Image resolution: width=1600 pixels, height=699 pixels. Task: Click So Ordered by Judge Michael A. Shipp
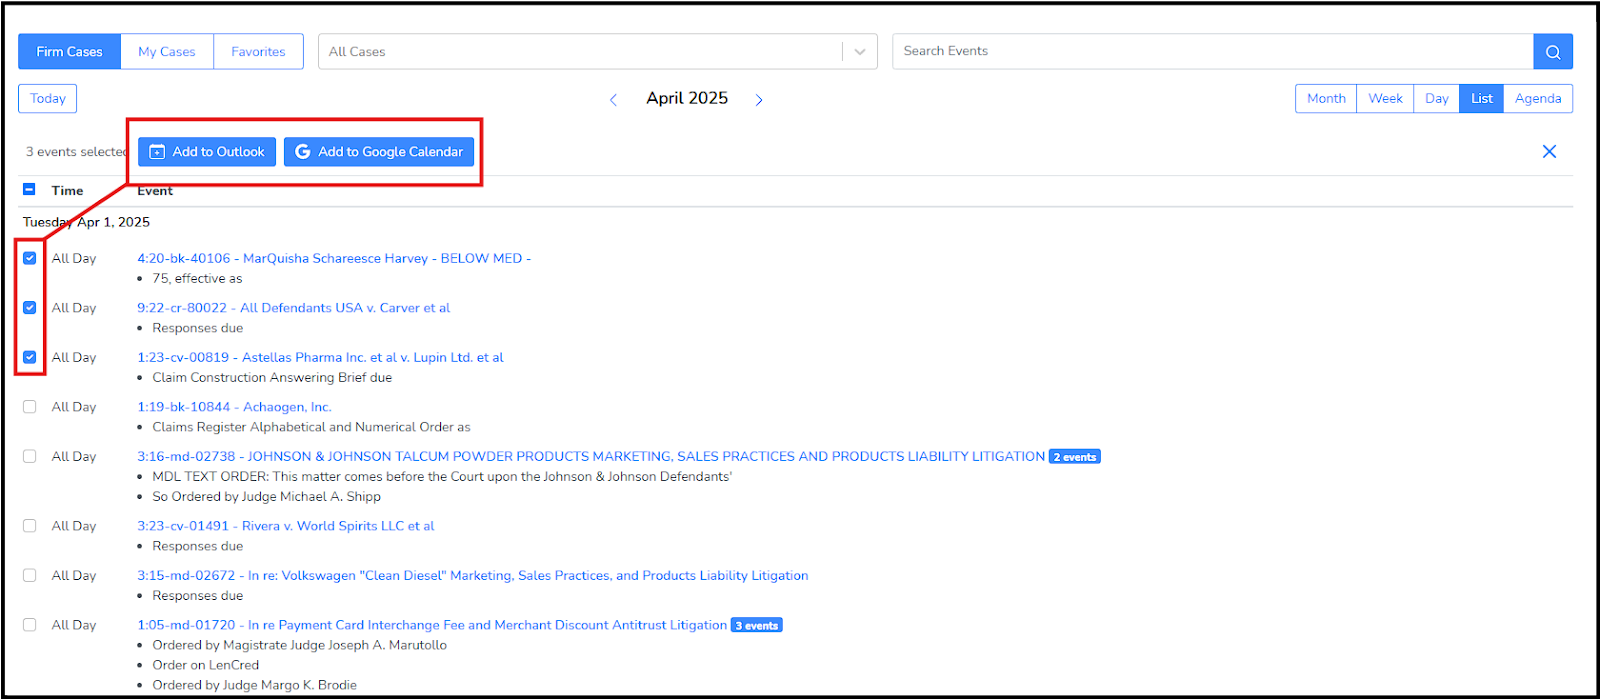pos(266,496)
